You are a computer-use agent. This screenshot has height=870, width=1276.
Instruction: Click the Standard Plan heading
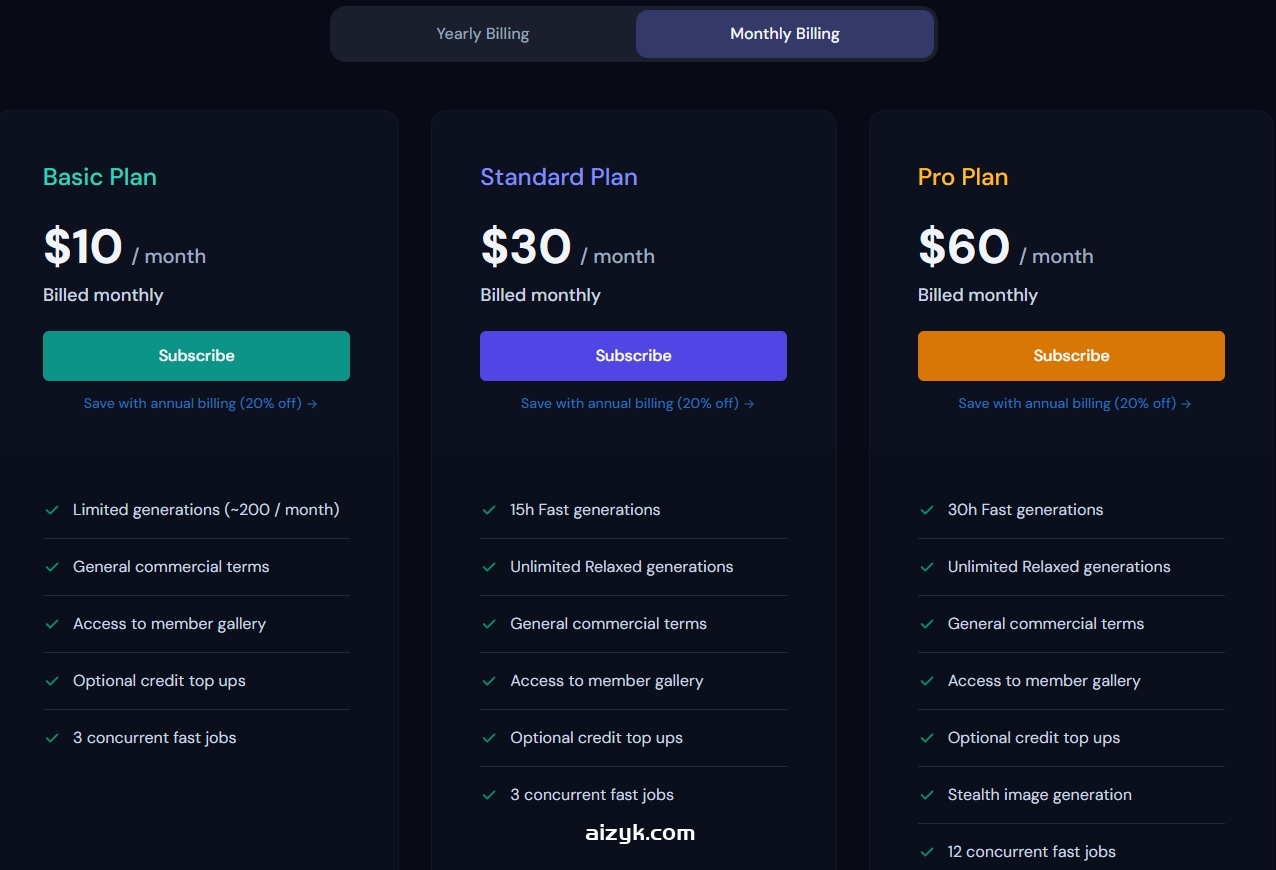559,177
